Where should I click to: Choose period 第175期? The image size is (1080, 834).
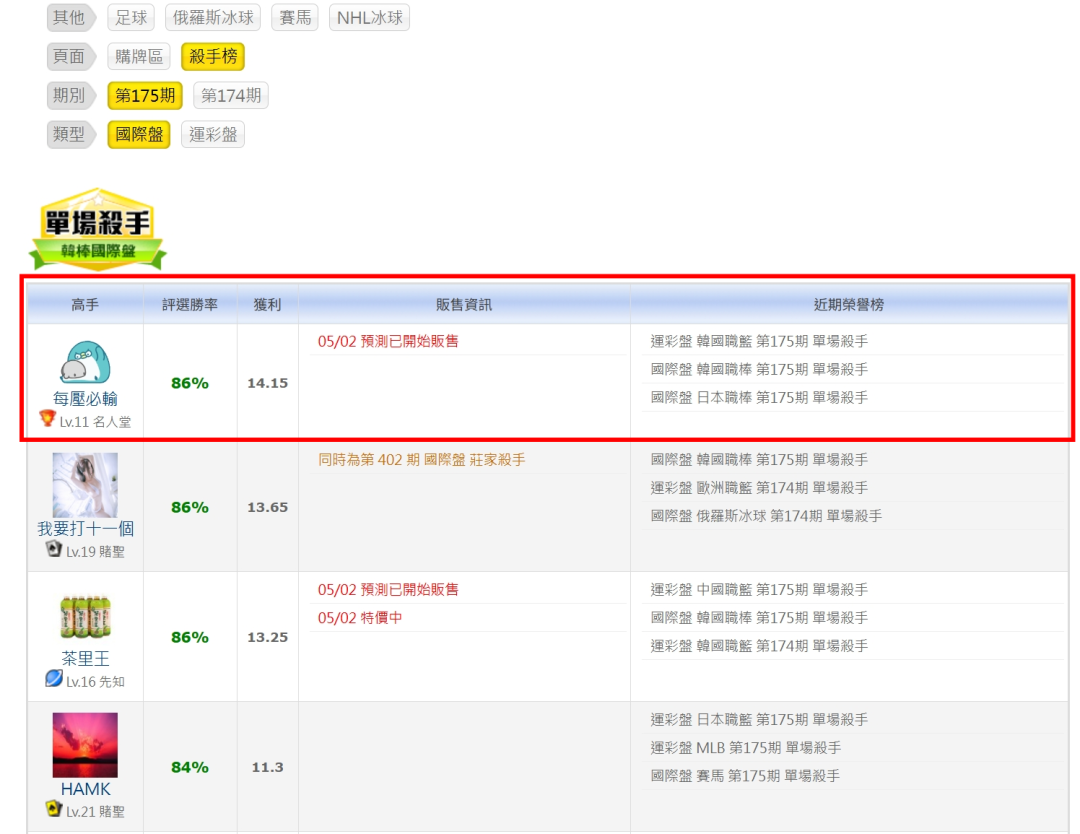point(145,96)
